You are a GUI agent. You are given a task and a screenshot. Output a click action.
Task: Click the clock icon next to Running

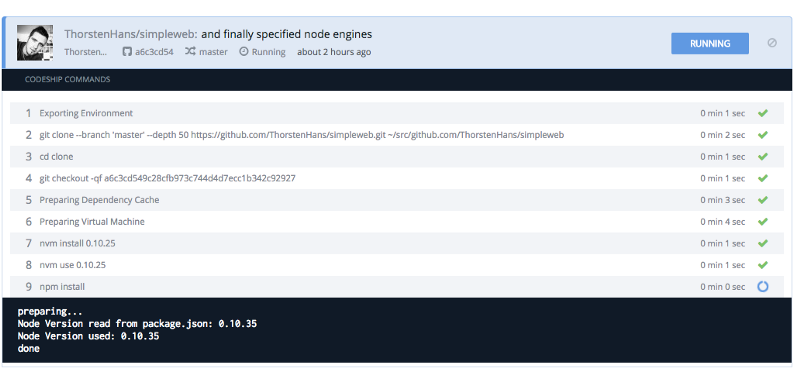244,52
